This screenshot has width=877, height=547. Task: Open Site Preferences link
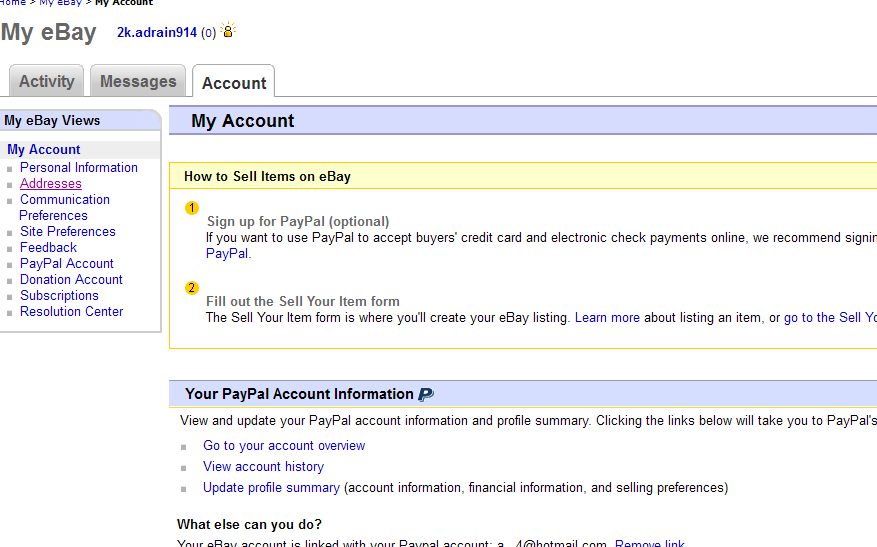[x=68, y=232]
